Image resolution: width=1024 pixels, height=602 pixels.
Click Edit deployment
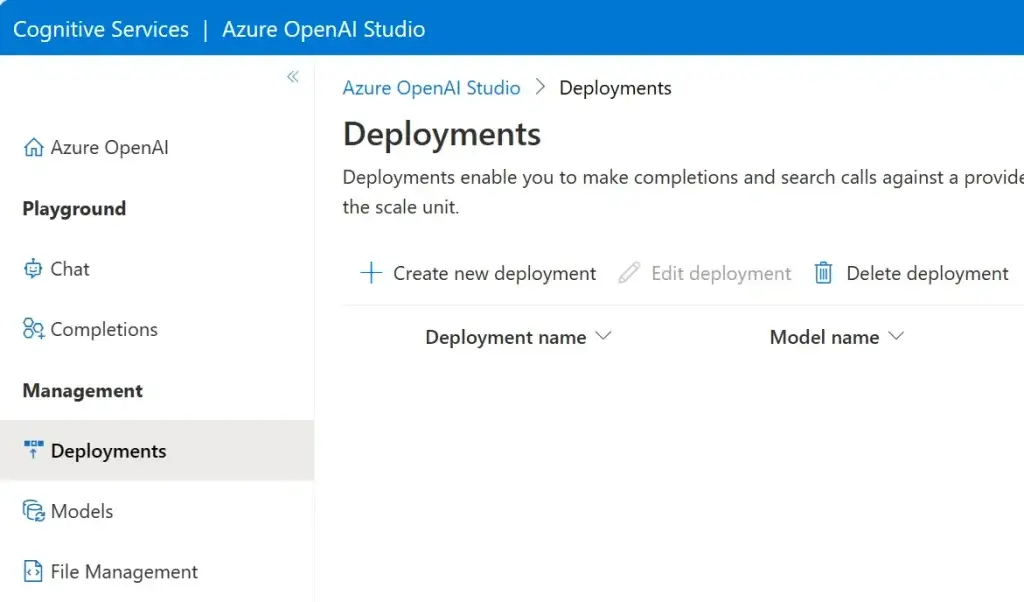pyautogui.click(x=705, y=273)
